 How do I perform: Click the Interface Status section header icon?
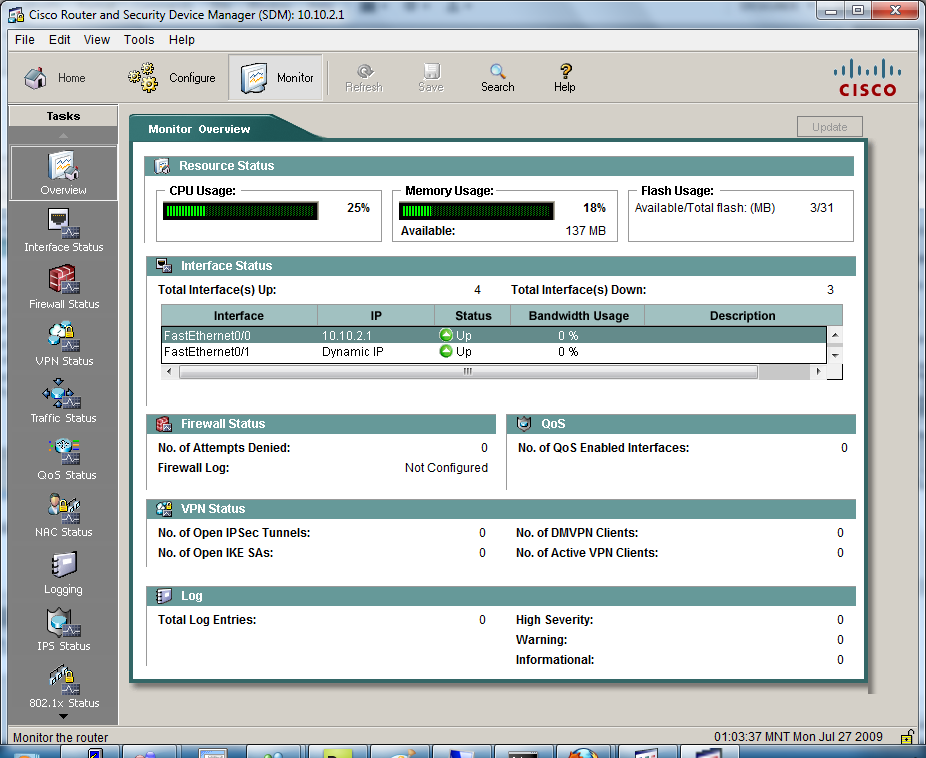(164, 266)
